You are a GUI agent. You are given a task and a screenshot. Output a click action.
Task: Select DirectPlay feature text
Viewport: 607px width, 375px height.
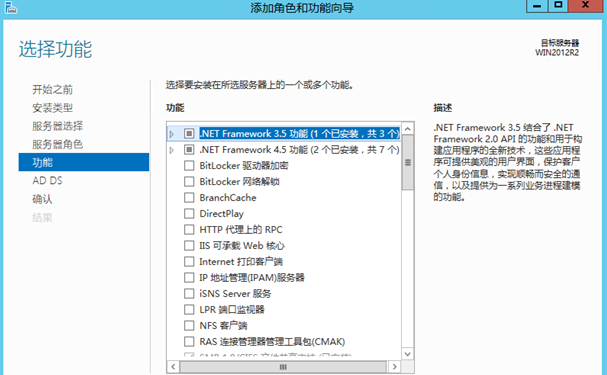[x=221, y=214]
